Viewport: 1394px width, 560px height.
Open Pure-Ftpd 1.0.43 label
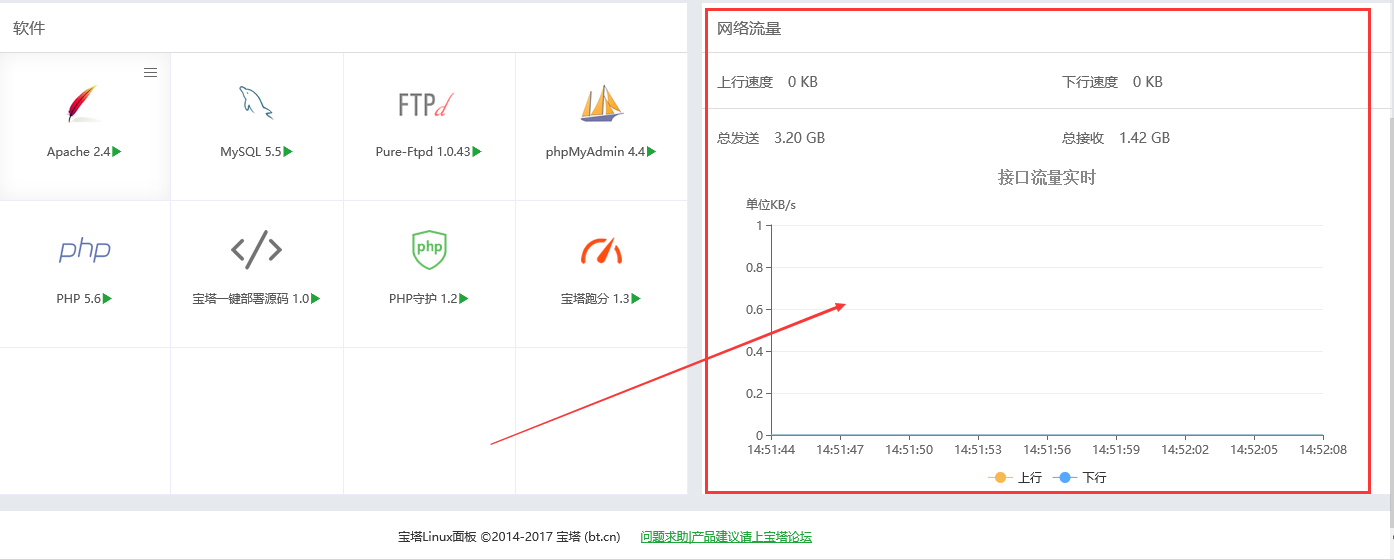tap(423, 152)
